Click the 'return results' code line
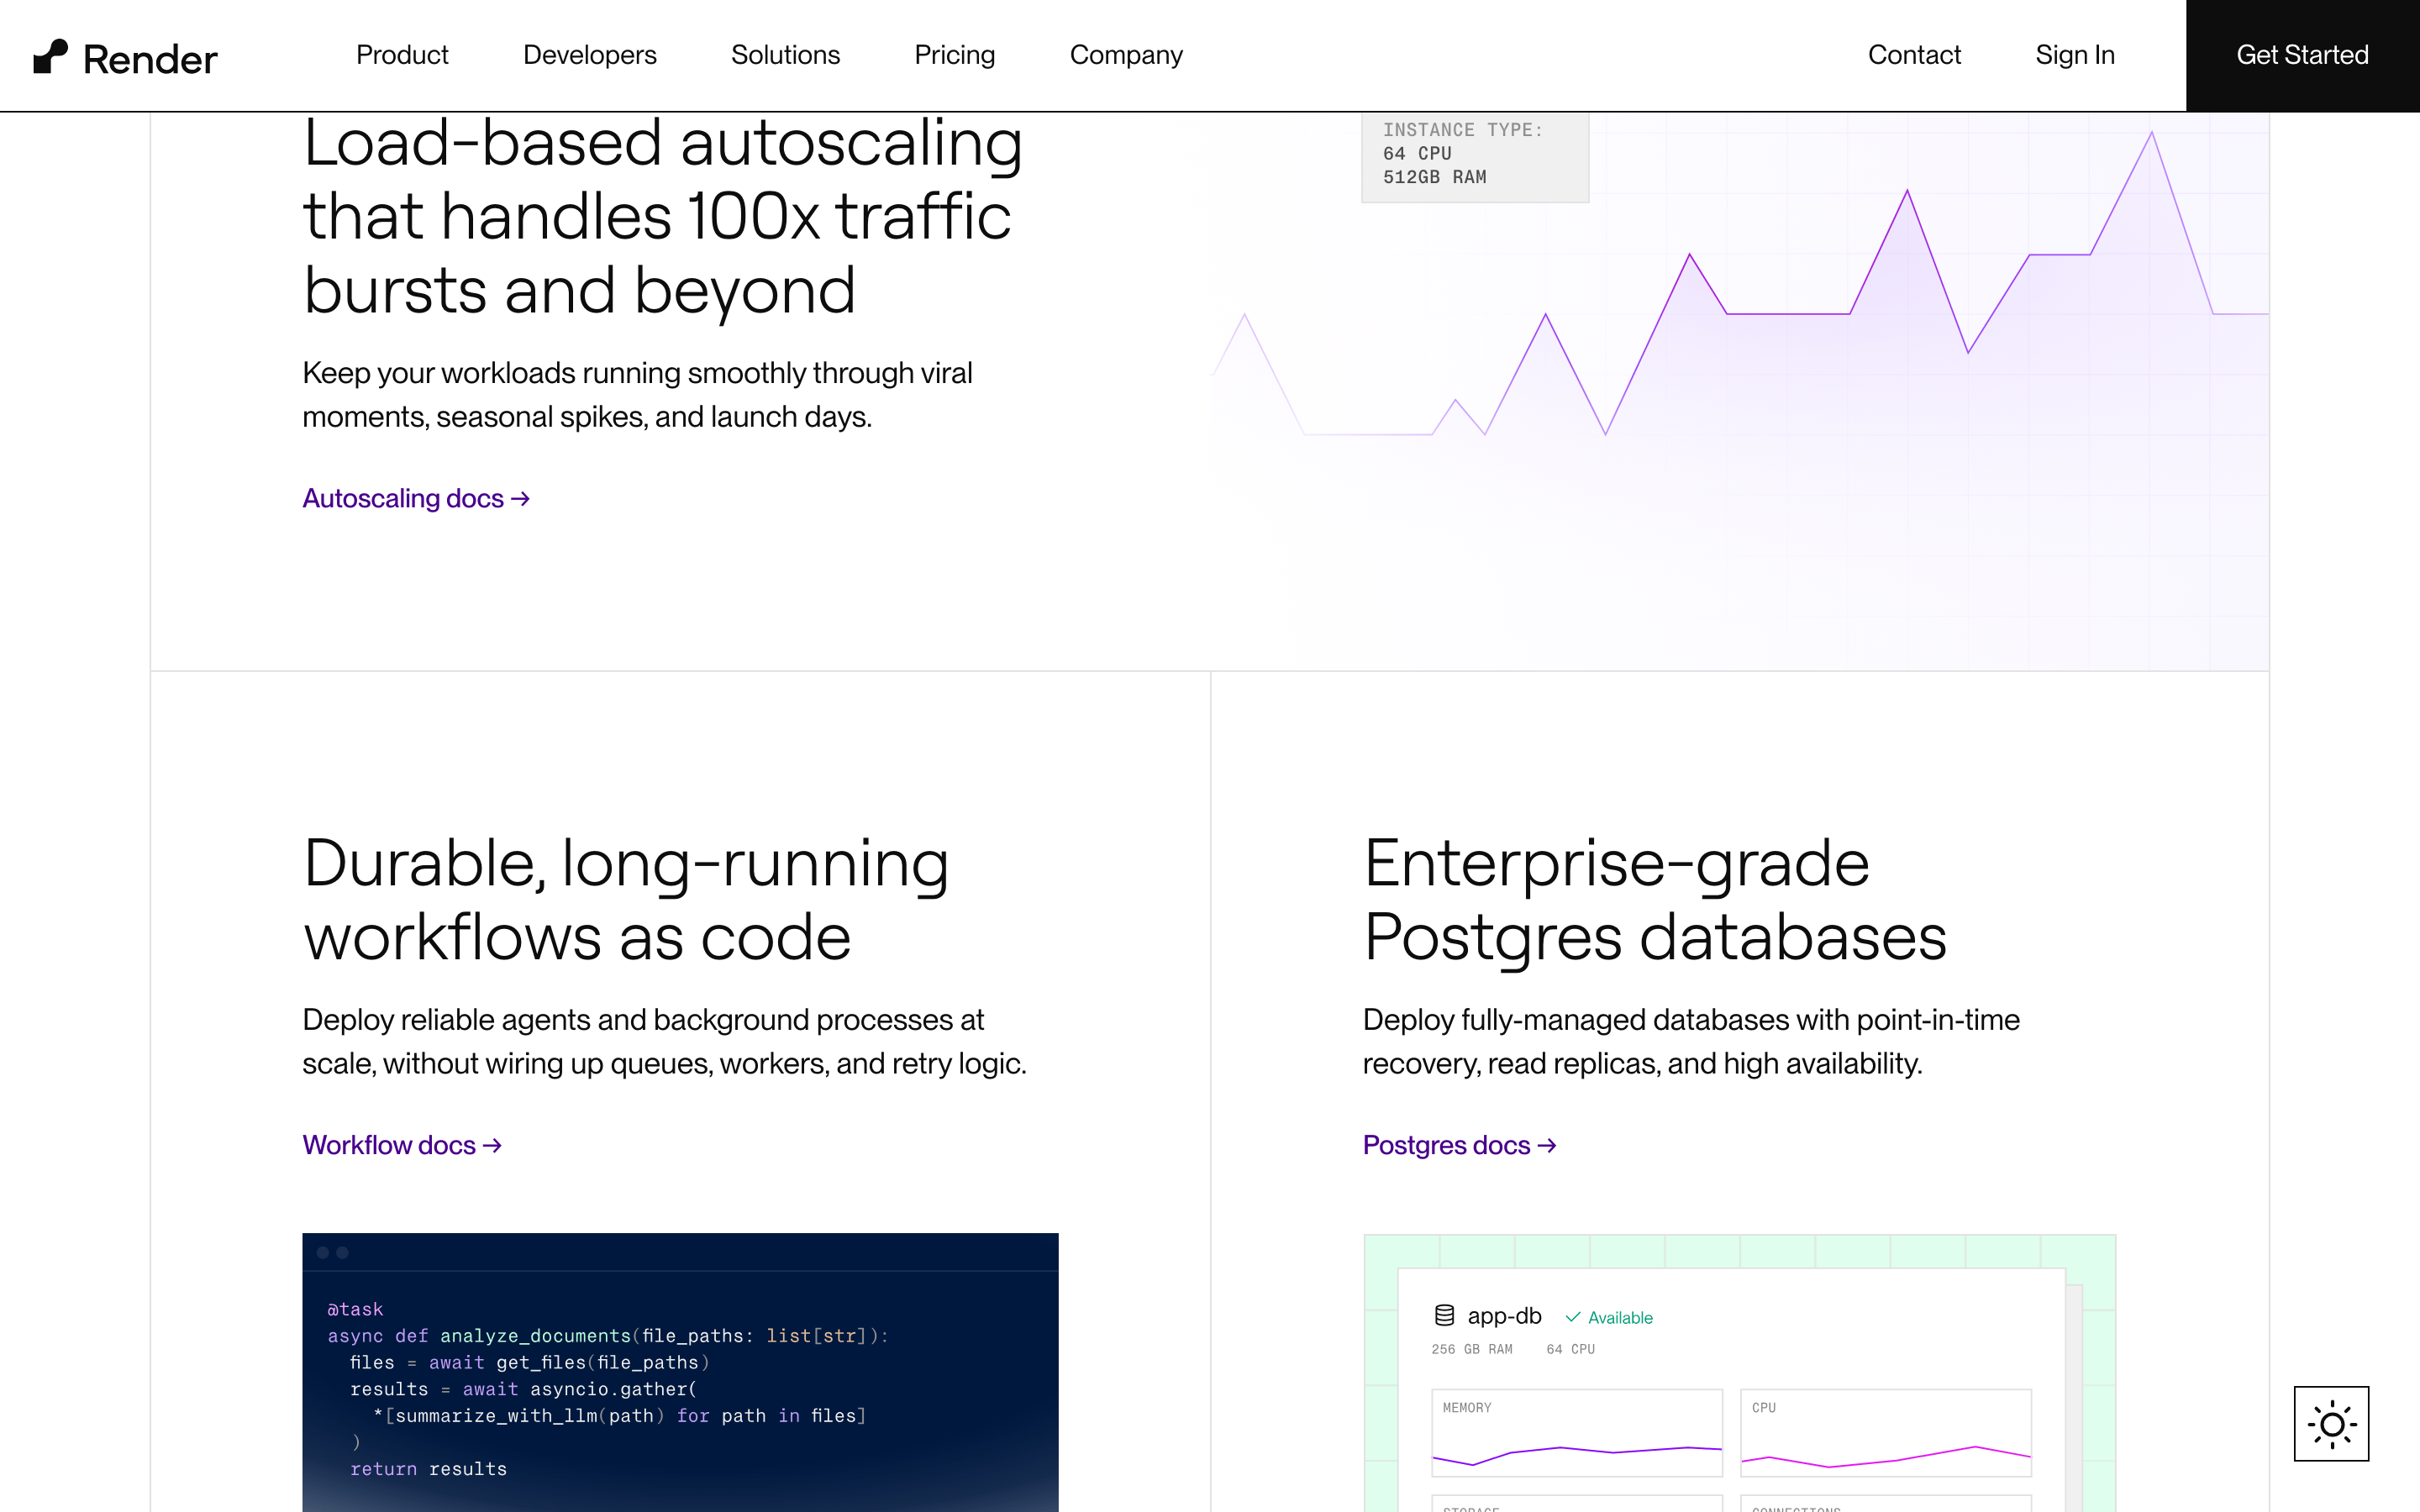This screenshot has height=1512, width=2420. click(428, 1469)
